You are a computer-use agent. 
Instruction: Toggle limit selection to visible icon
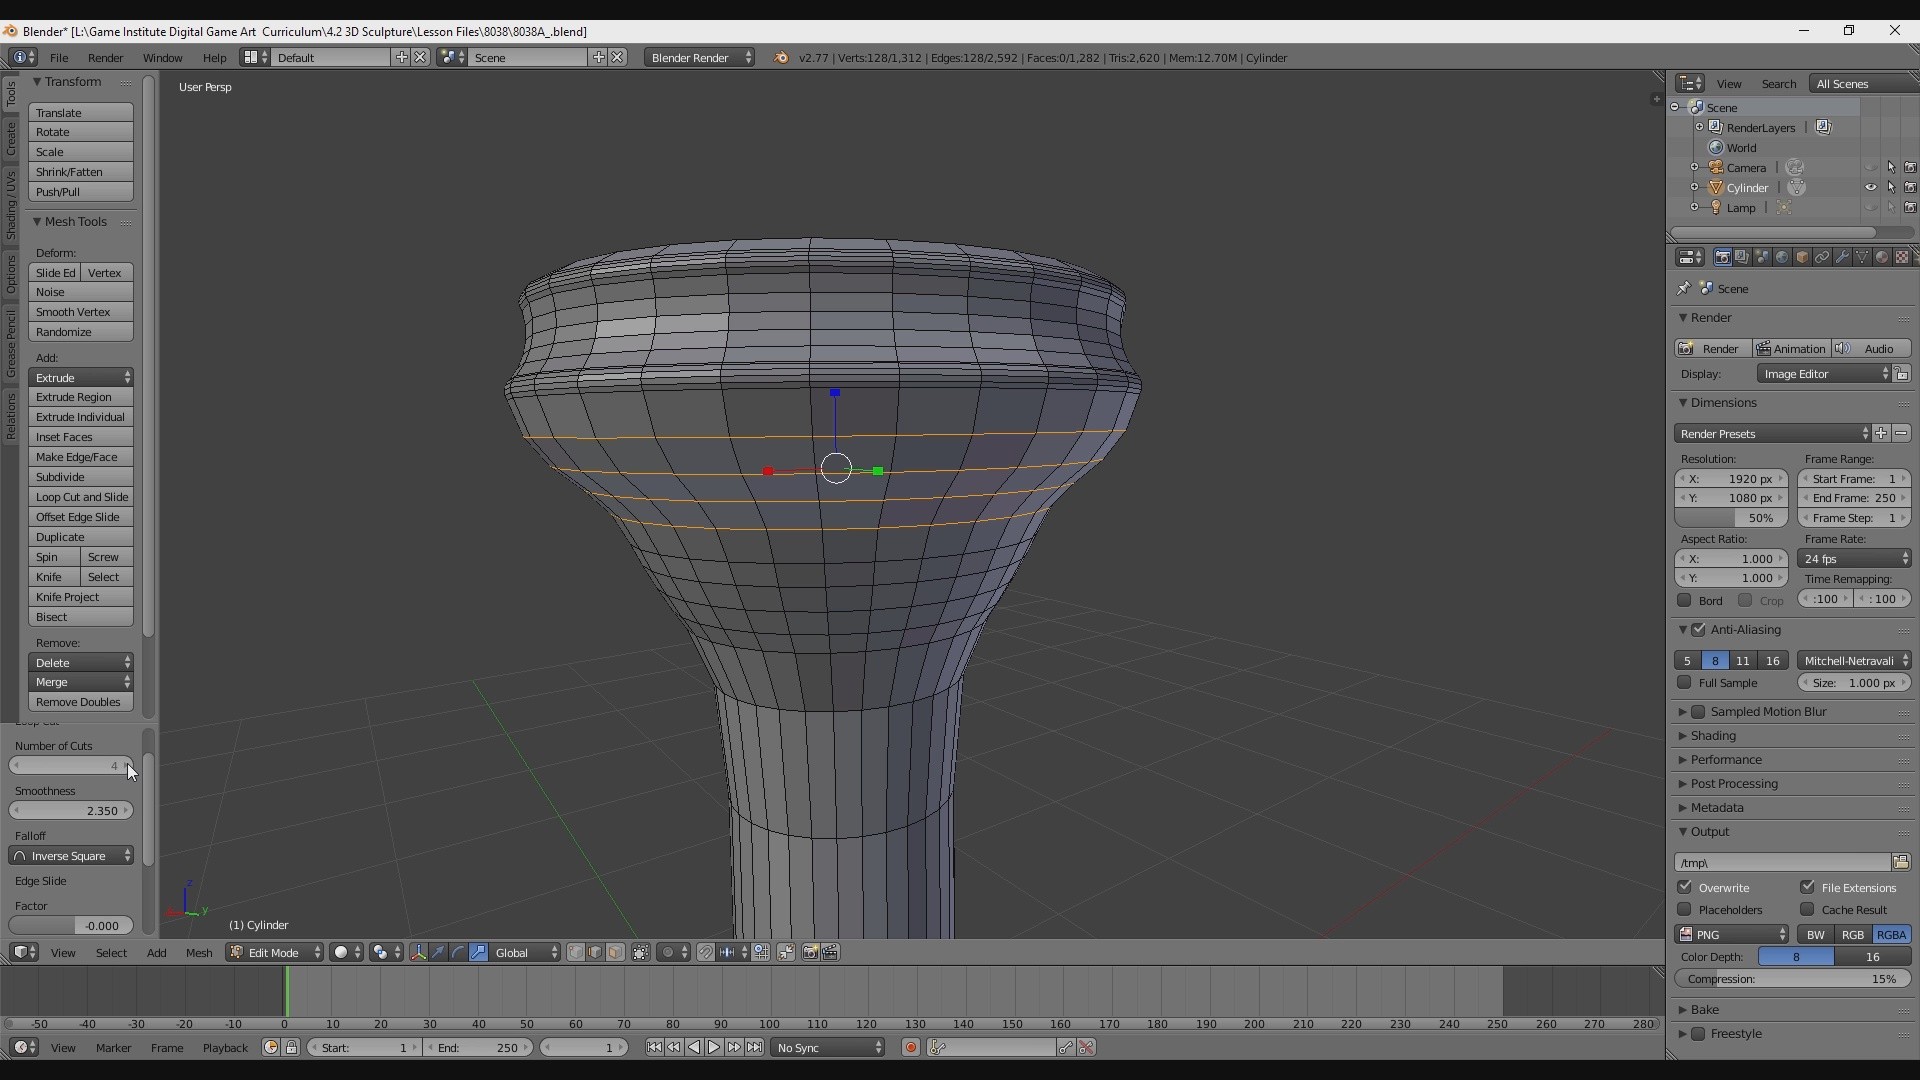click(641, 953)
